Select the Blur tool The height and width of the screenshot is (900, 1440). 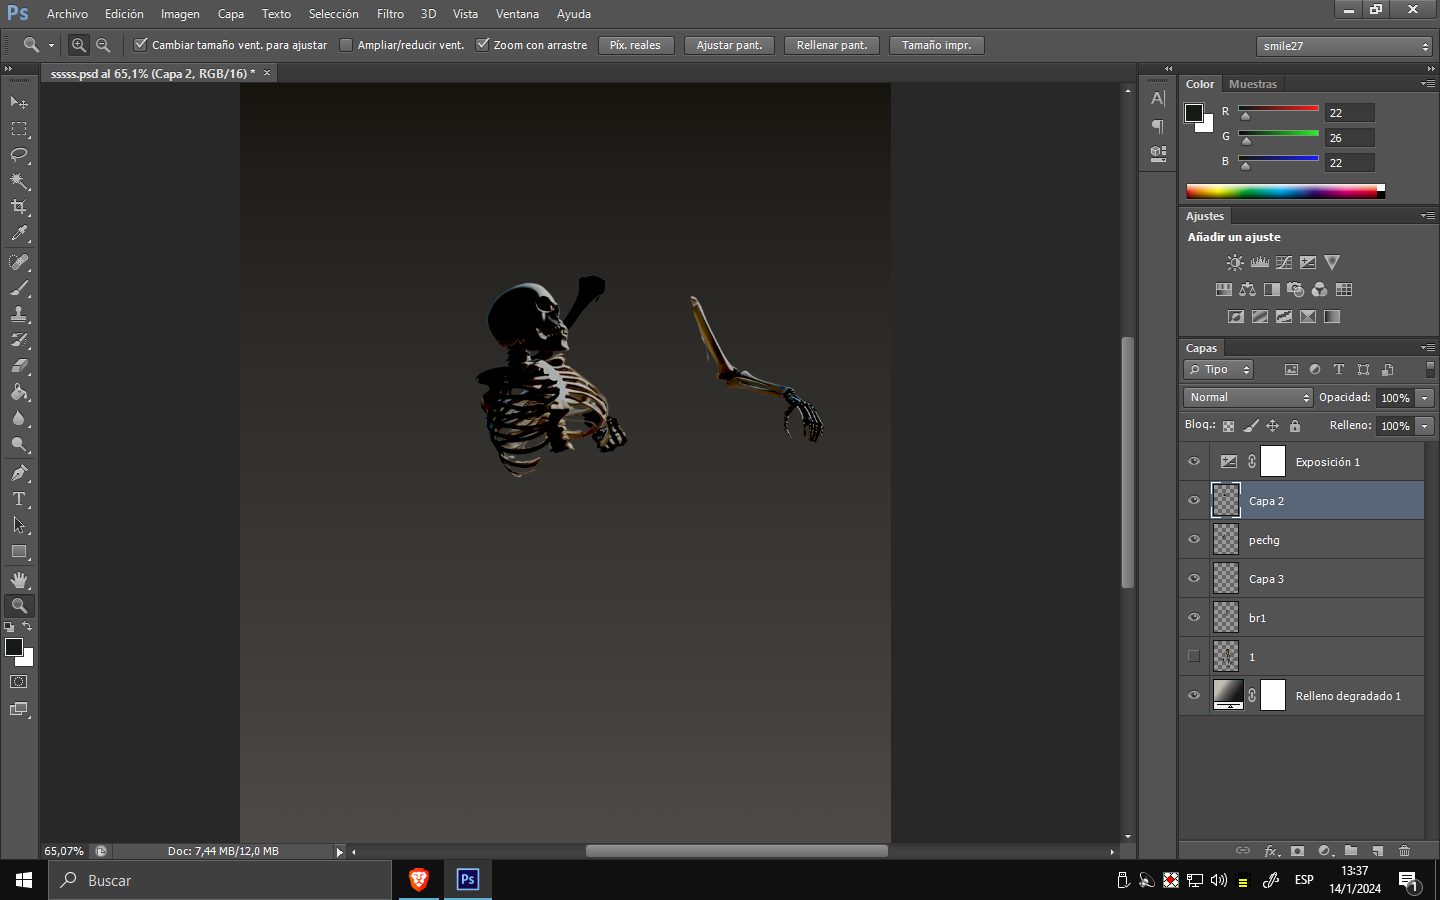point(19,418)
